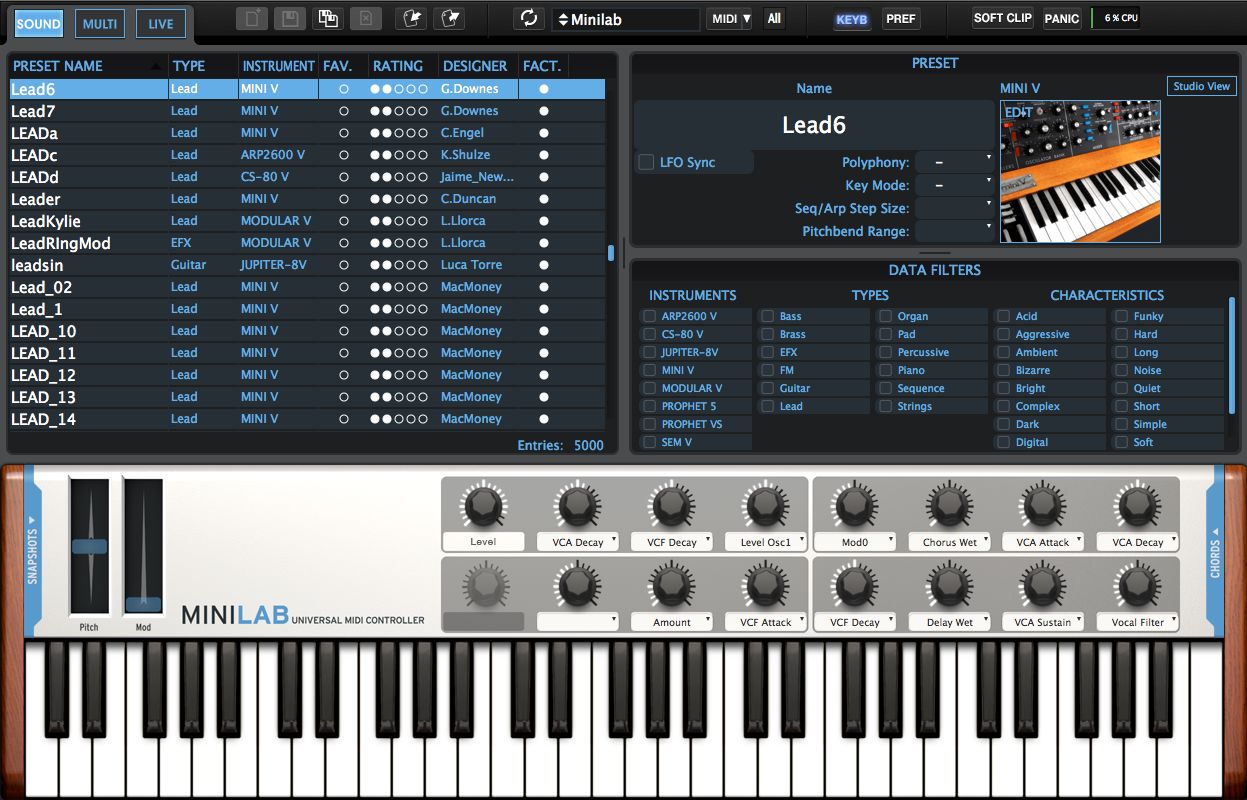Click the Studio View button
This screenshot has height=800, width=1247.
point(1202,86)
